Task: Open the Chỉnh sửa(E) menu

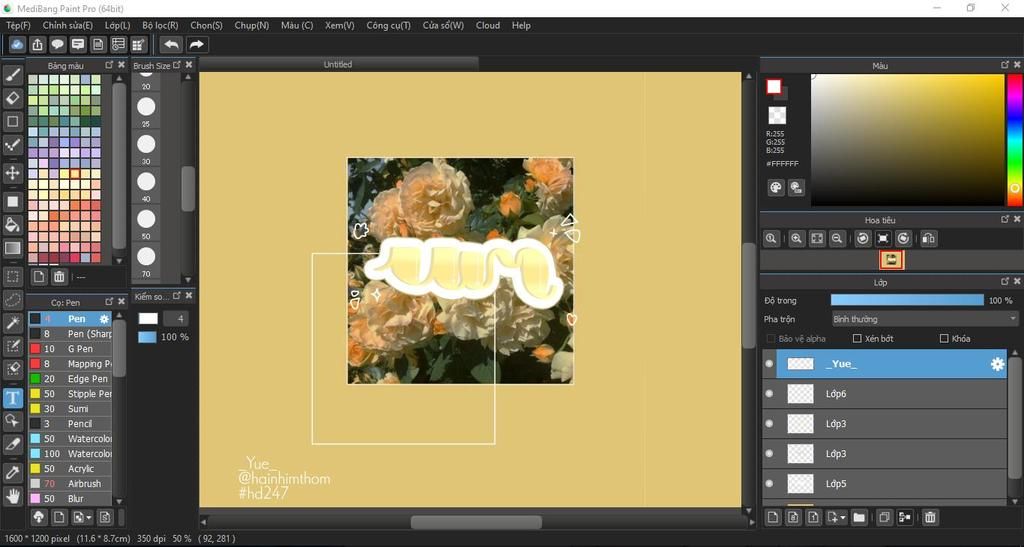Action: coord(67,25)
